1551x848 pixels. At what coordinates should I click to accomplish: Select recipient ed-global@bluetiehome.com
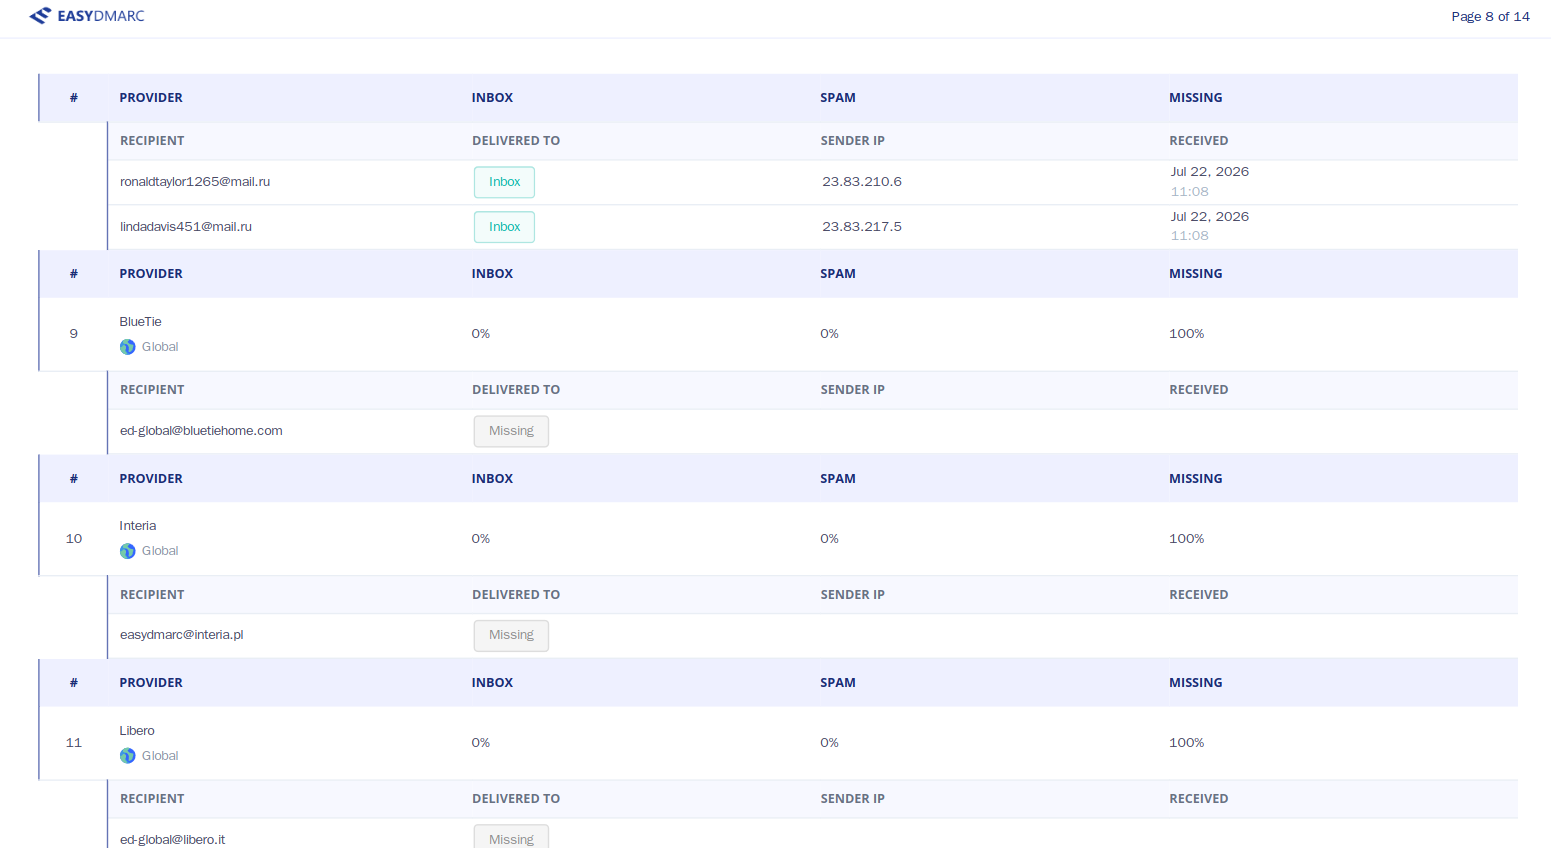coord(201,431)
